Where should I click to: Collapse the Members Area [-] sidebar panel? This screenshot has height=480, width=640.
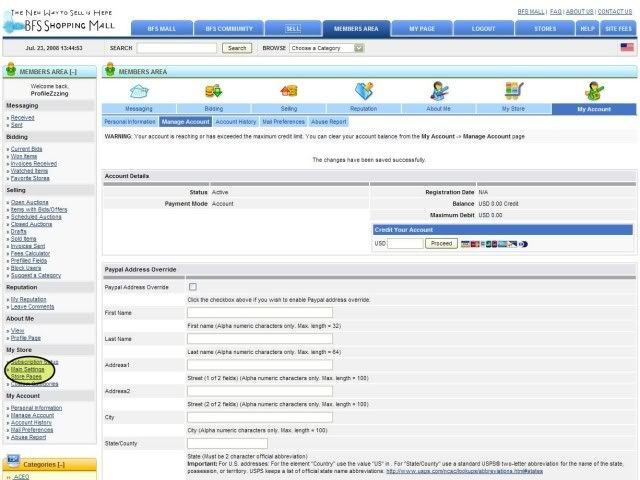pyautogui.click(x=48, y=72)
